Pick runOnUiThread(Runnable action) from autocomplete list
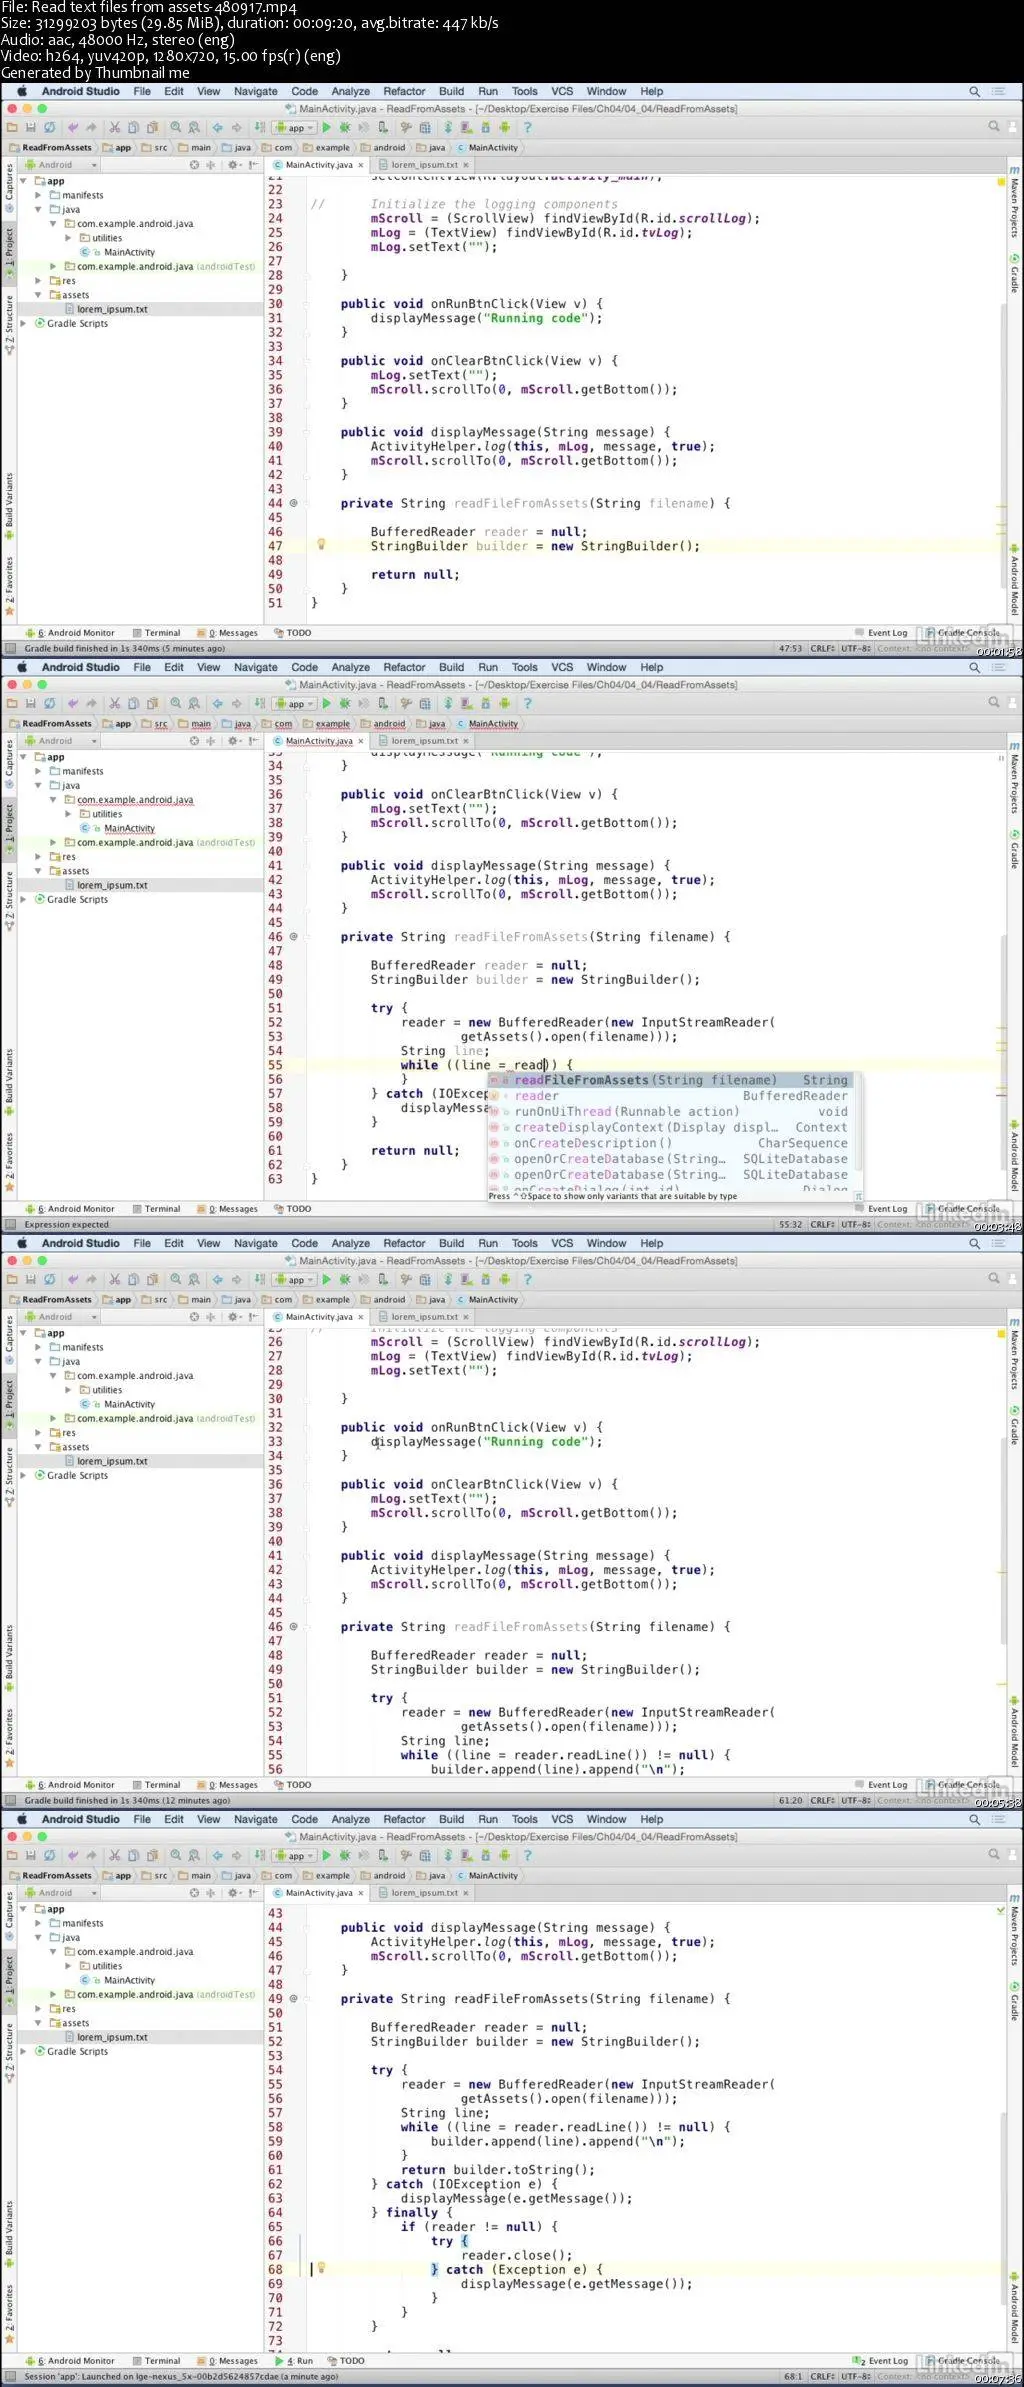This screenshot has width=1024, height=2387. coord(670,1112)
